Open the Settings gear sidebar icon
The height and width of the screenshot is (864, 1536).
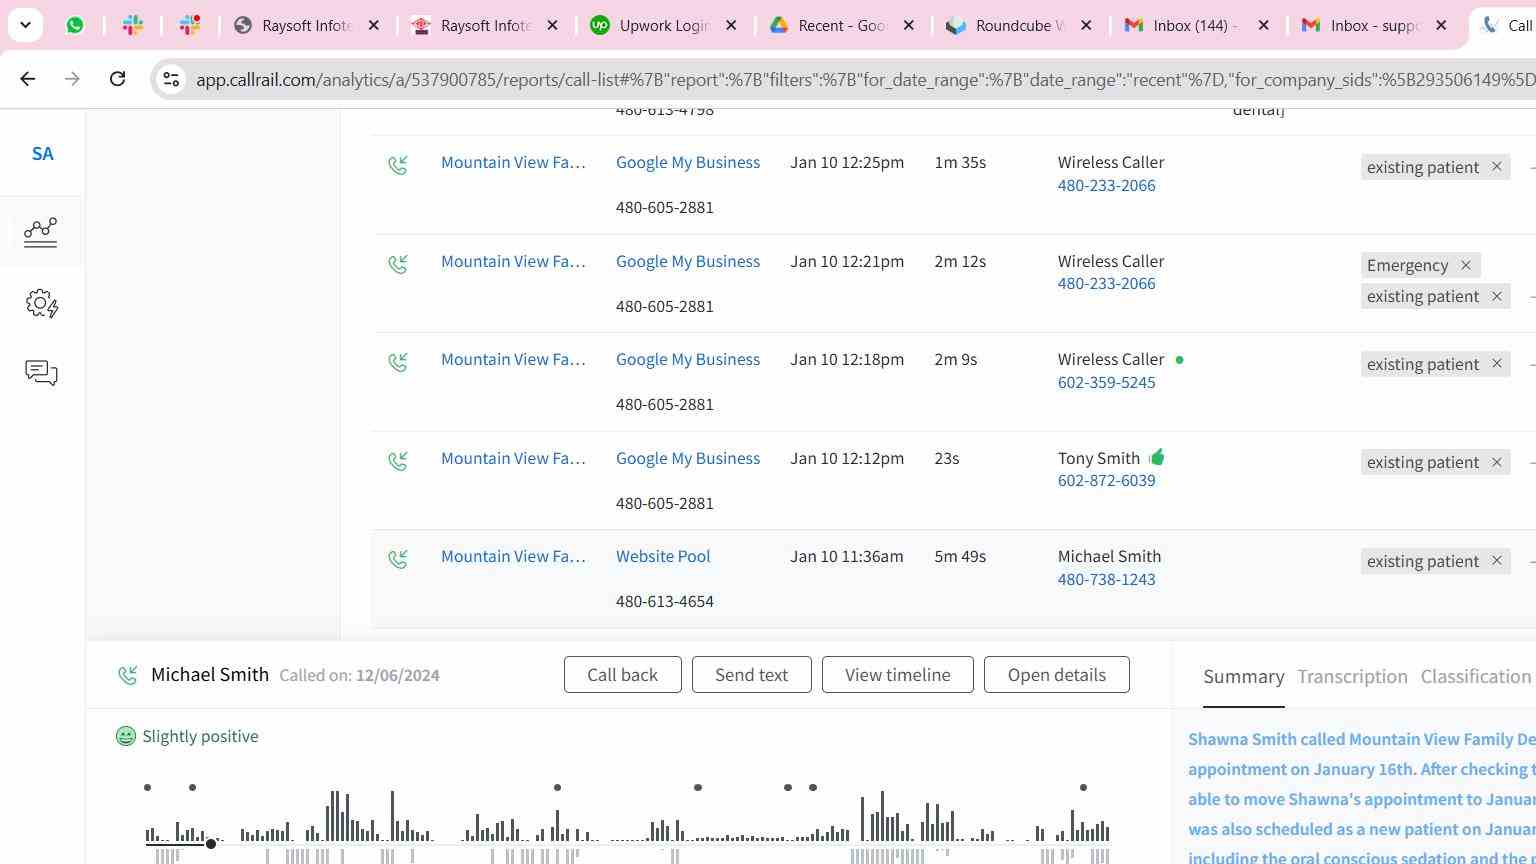tap(41, 304)
